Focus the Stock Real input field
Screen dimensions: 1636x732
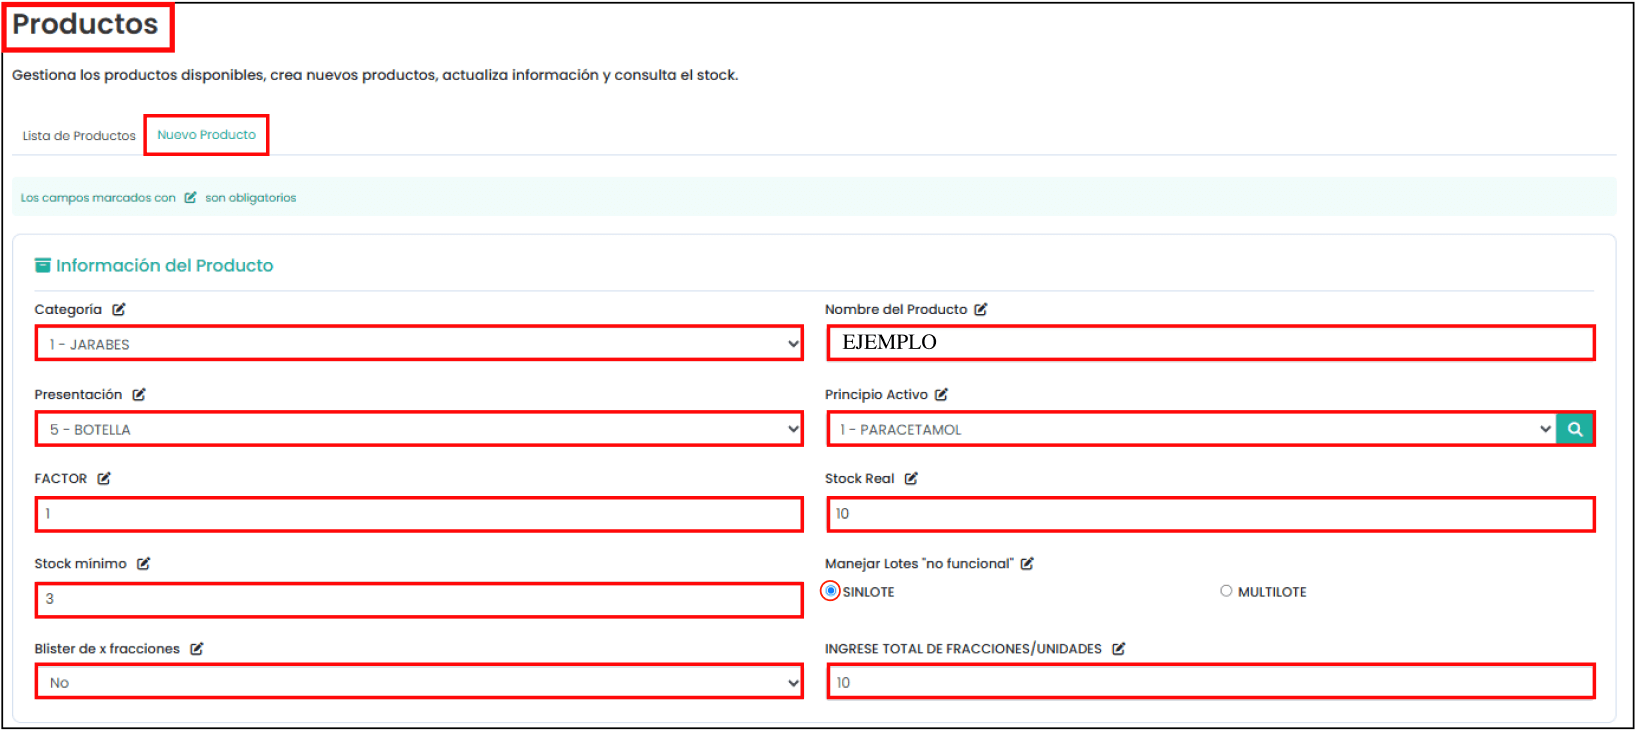point(1210,514)
